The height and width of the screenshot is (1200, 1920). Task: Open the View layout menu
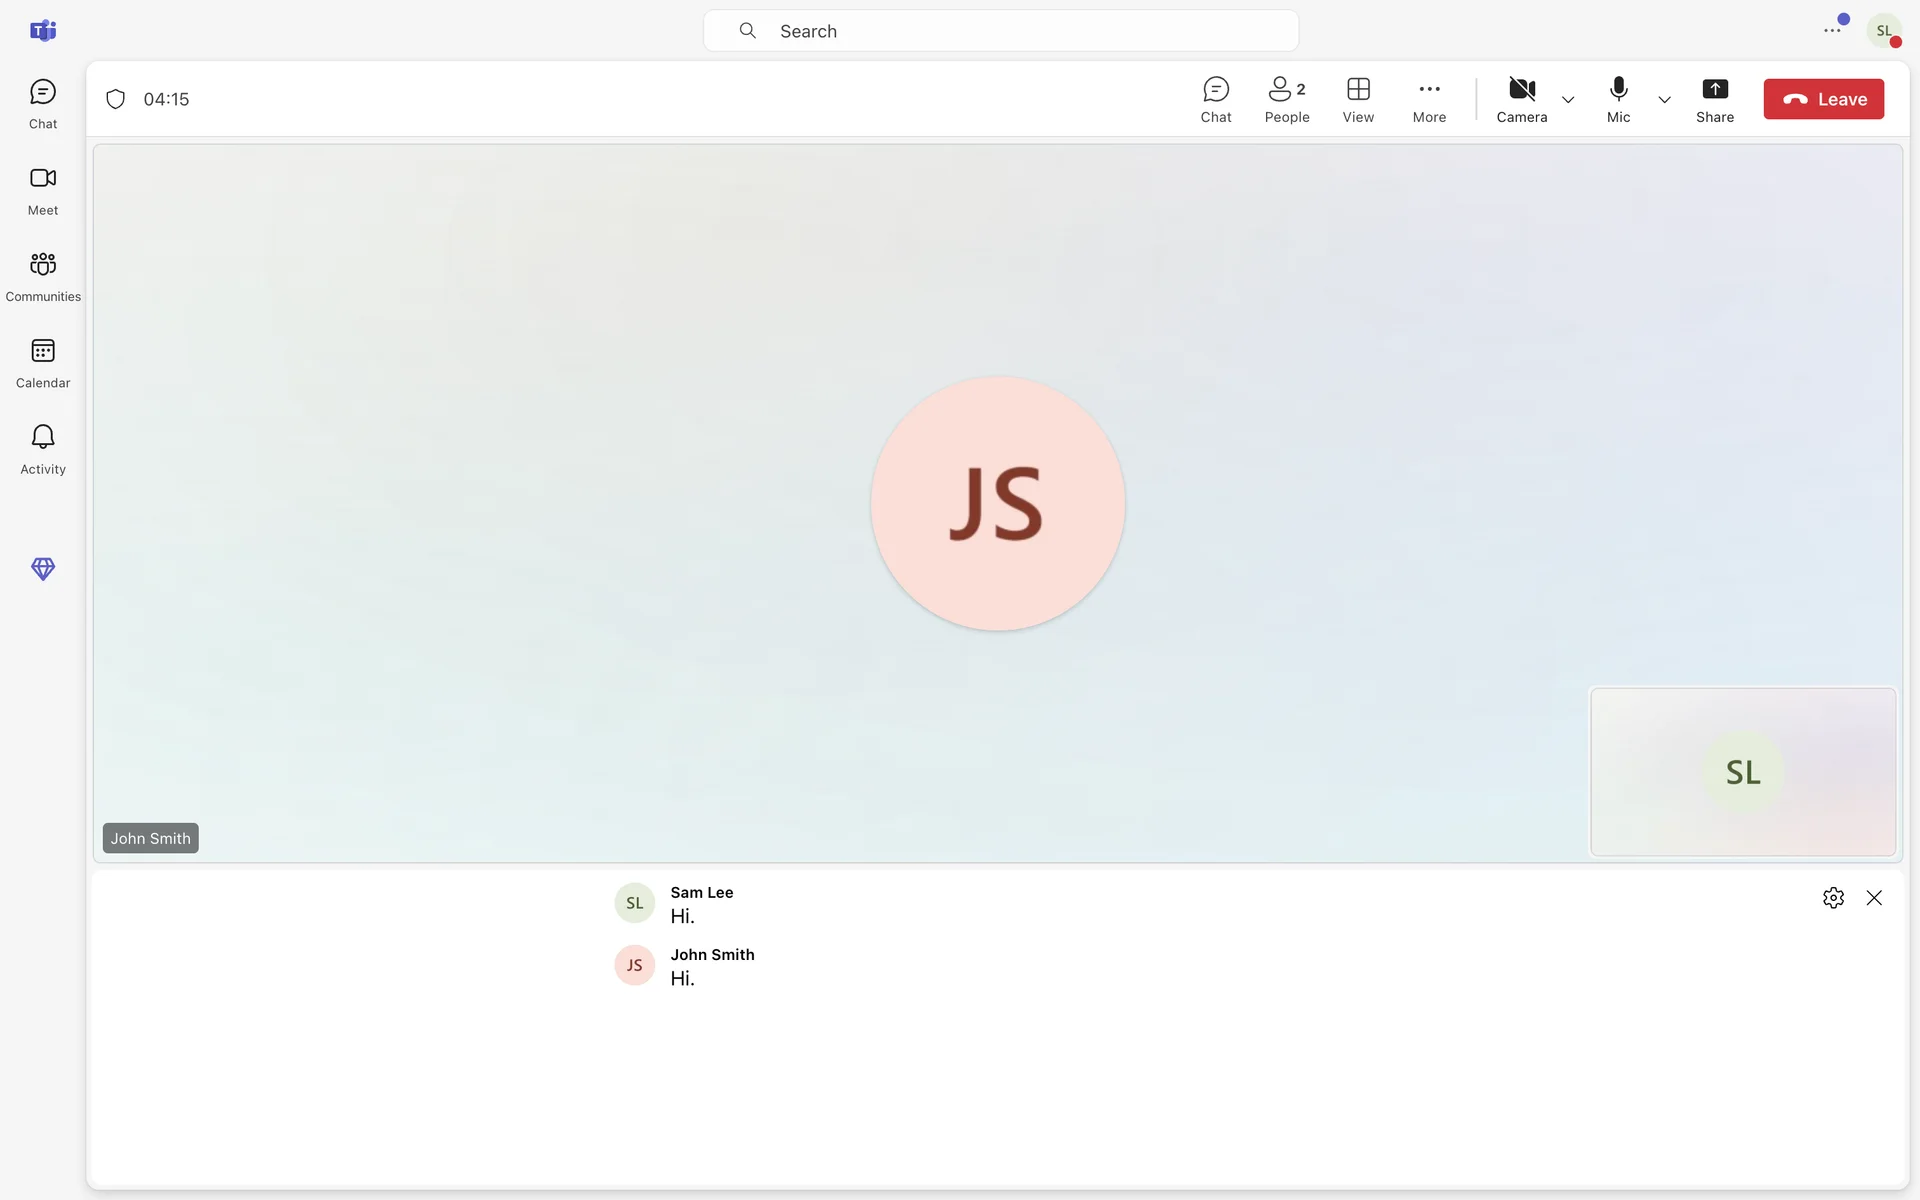click(1357, 99)
